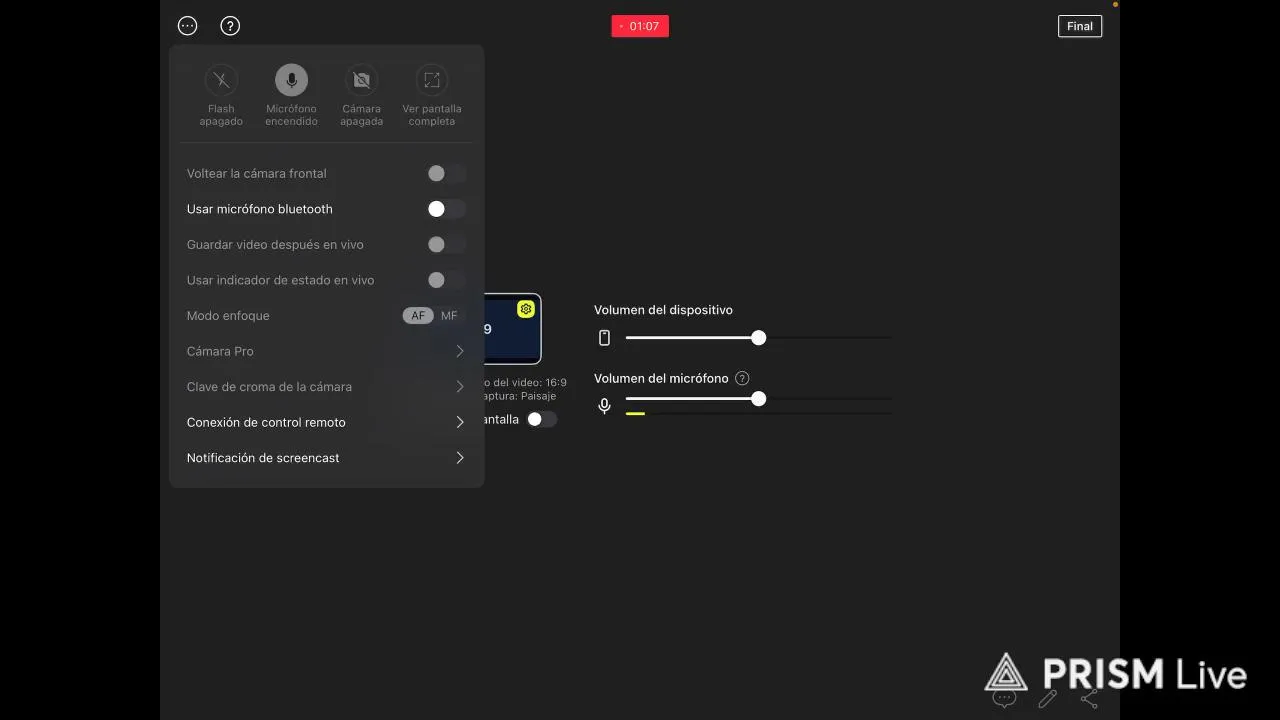Click the Volumen del micrófono label
The height and width of the screenshot is (720, 1280).
click(661, 378)
